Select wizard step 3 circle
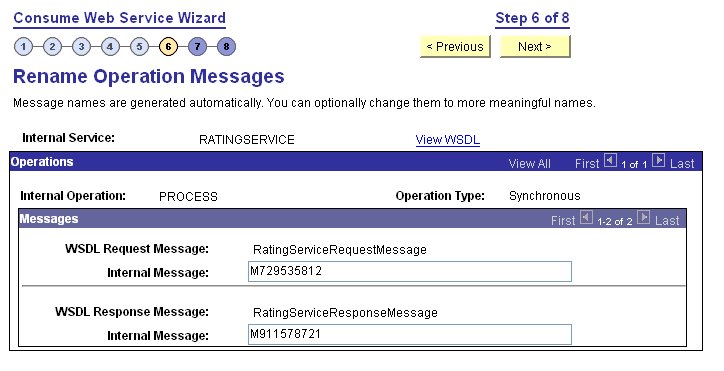Image resolution: width=724 pixels, height=371 pixels. [81, 47]
